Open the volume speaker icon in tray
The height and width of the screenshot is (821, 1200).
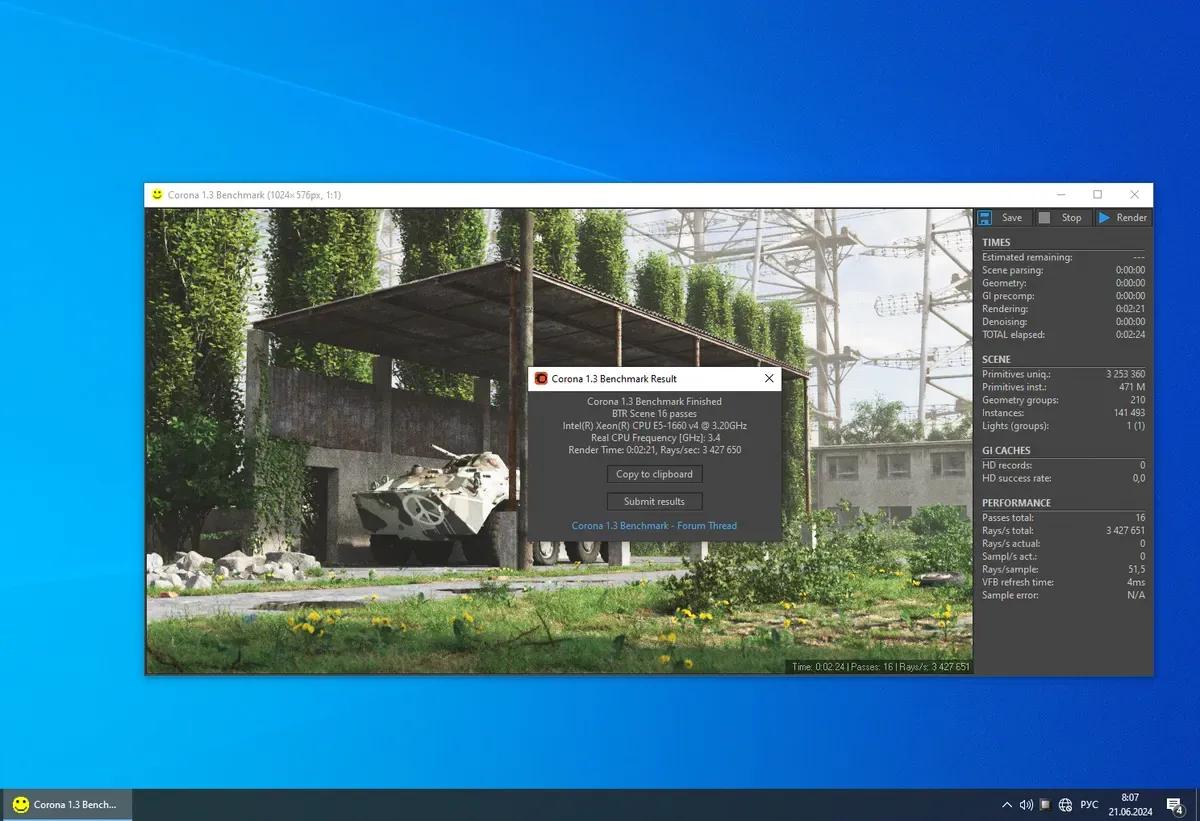pyautogui.click(x=1026, y=805)
